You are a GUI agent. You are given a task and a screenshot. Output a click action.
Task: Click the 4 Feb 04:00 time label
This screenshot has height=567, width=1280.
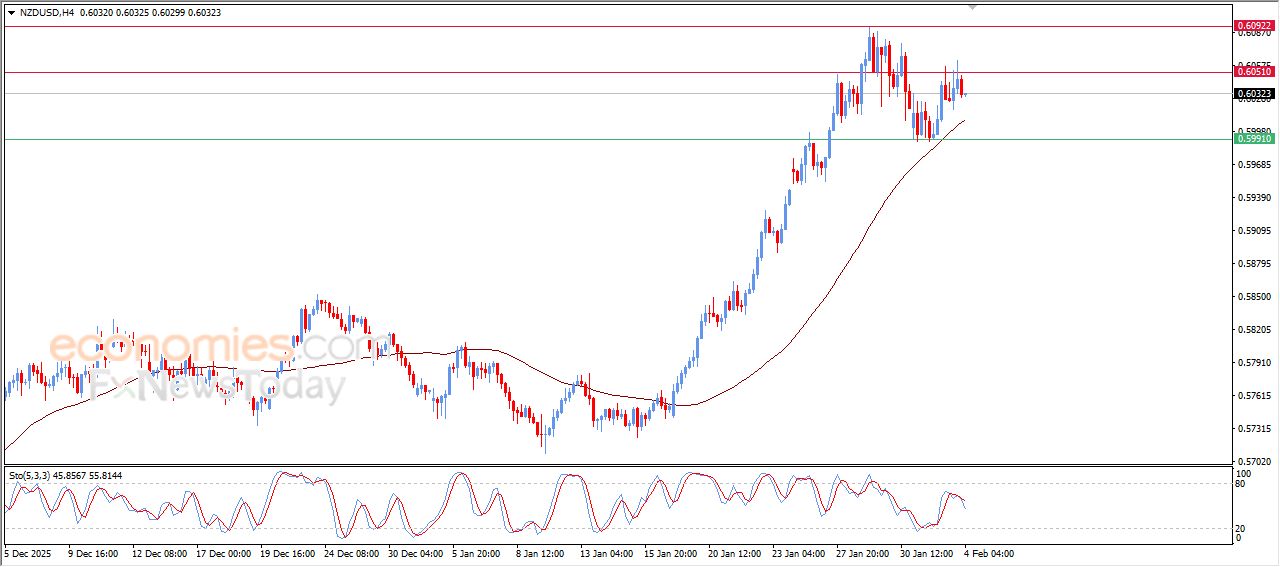(x=990, y=553)
